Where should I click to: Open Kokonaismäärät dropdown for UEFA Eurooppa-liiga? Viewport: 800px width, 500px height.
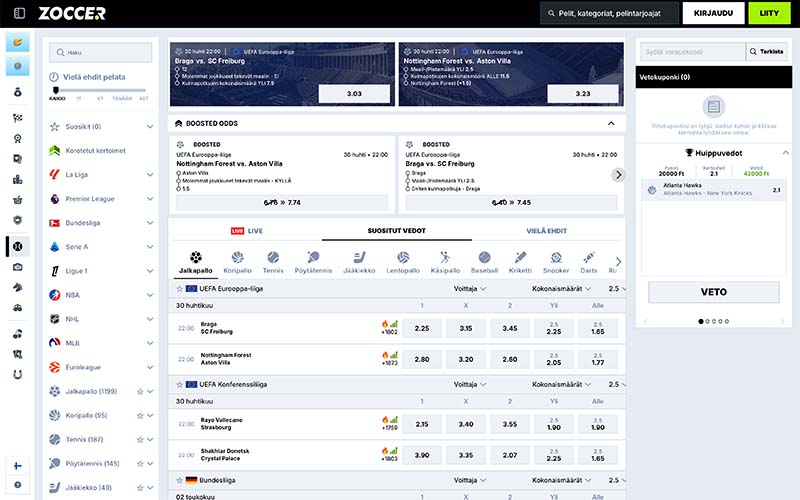tap(561, 289)
